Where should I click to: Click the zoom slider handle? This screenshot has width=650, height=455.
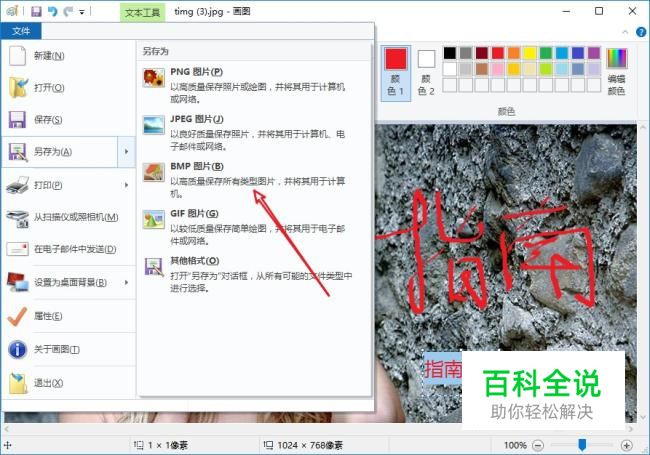tap(582, 445)
